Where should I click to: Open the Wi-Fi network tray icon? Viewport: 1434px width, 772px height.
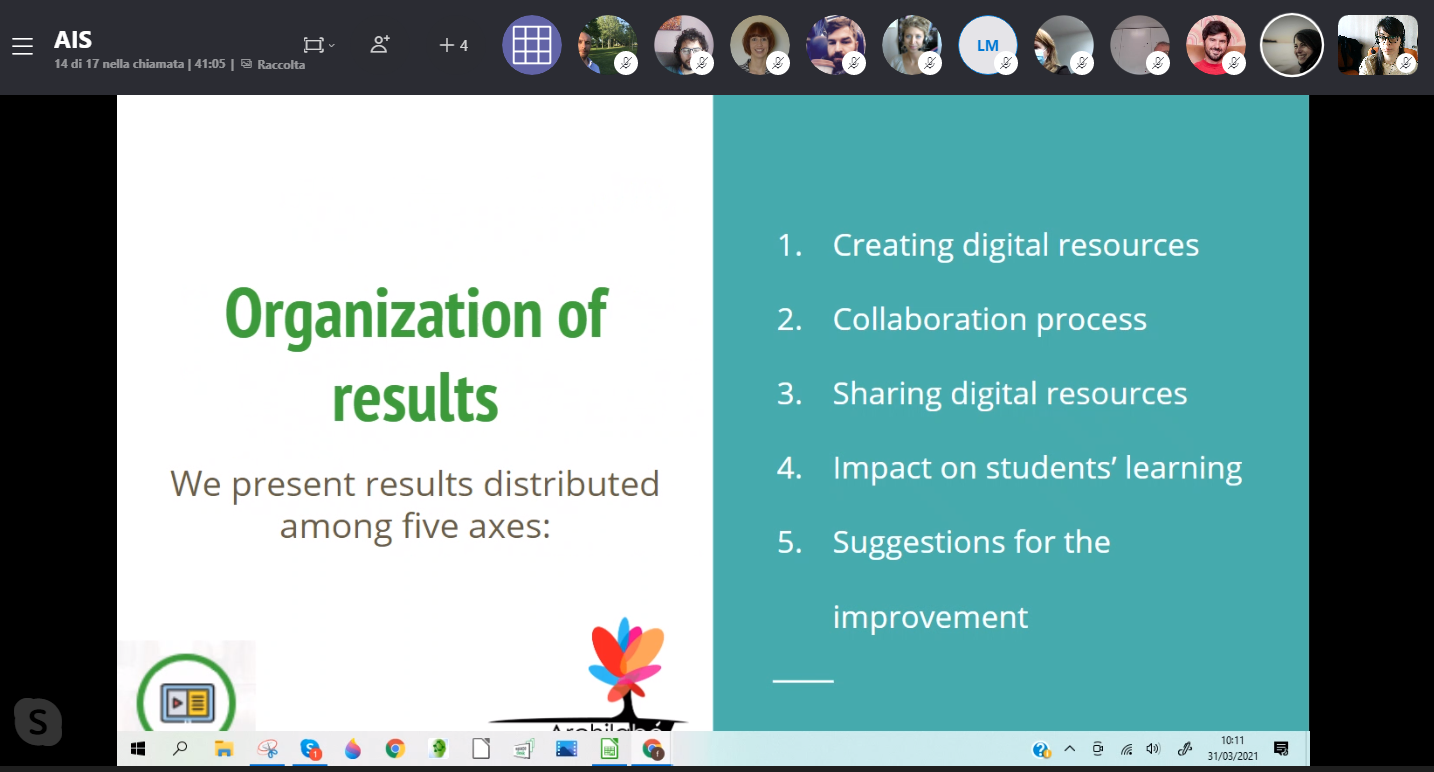click(x=1126, y=748)
